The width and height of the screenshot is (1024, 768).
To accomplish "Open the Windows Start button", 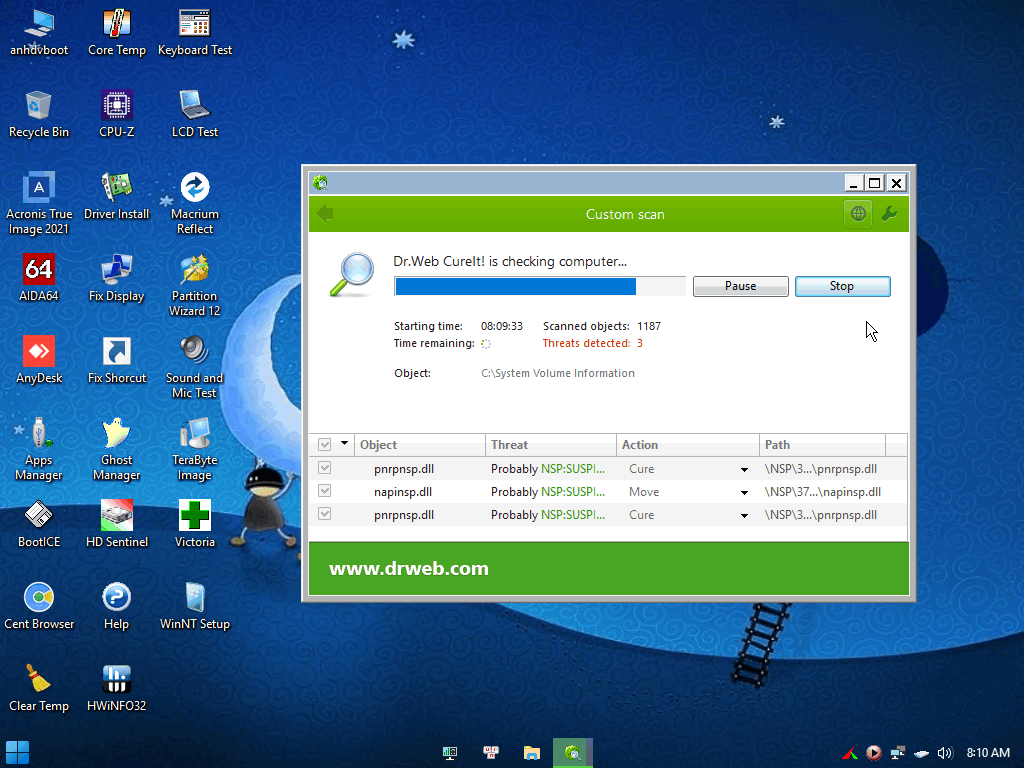I will pyautogui.click(x=17, y=753).
